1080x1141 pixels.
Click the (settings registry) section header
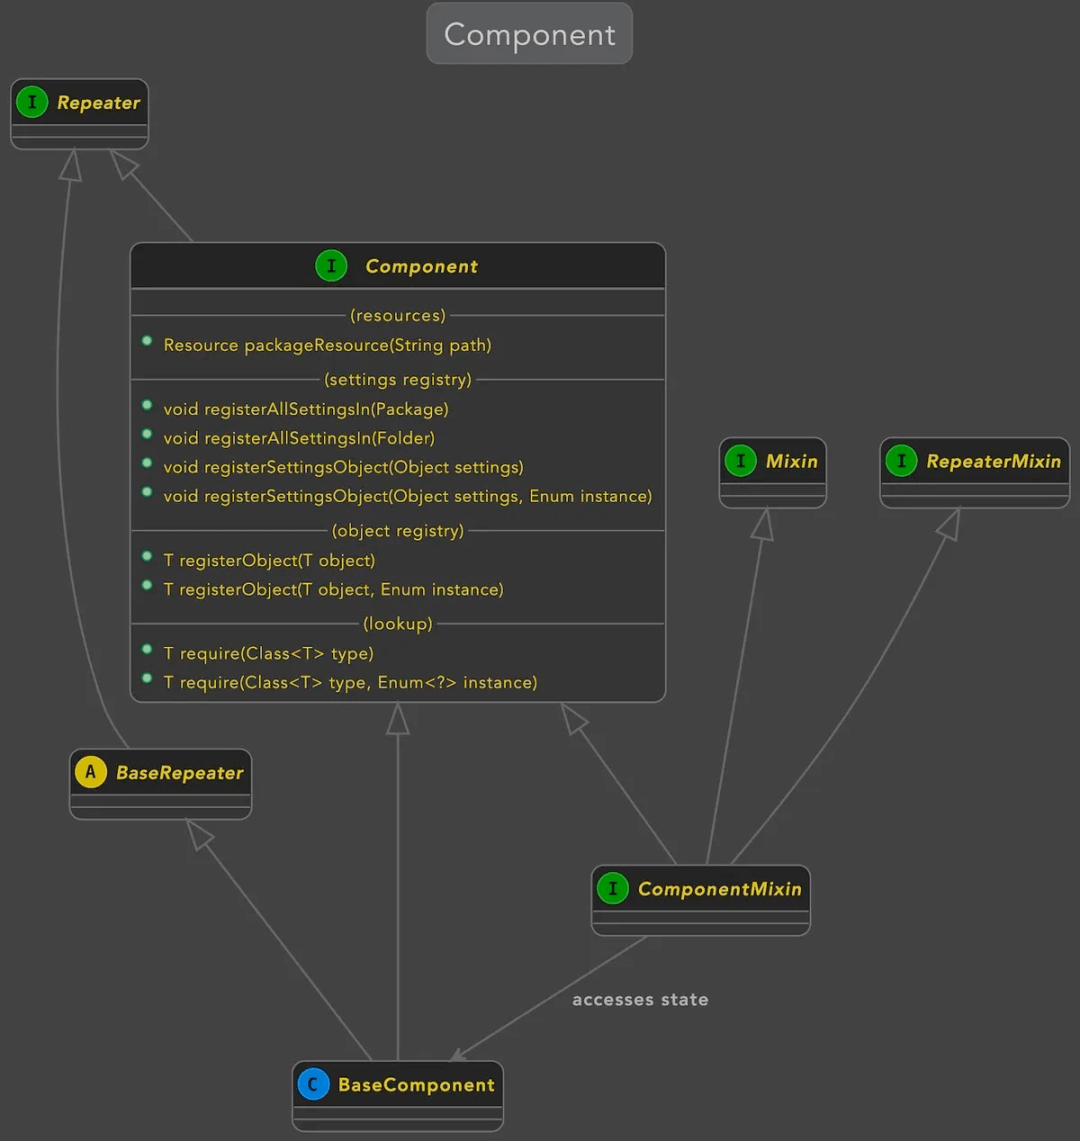(x=398, y=379)
